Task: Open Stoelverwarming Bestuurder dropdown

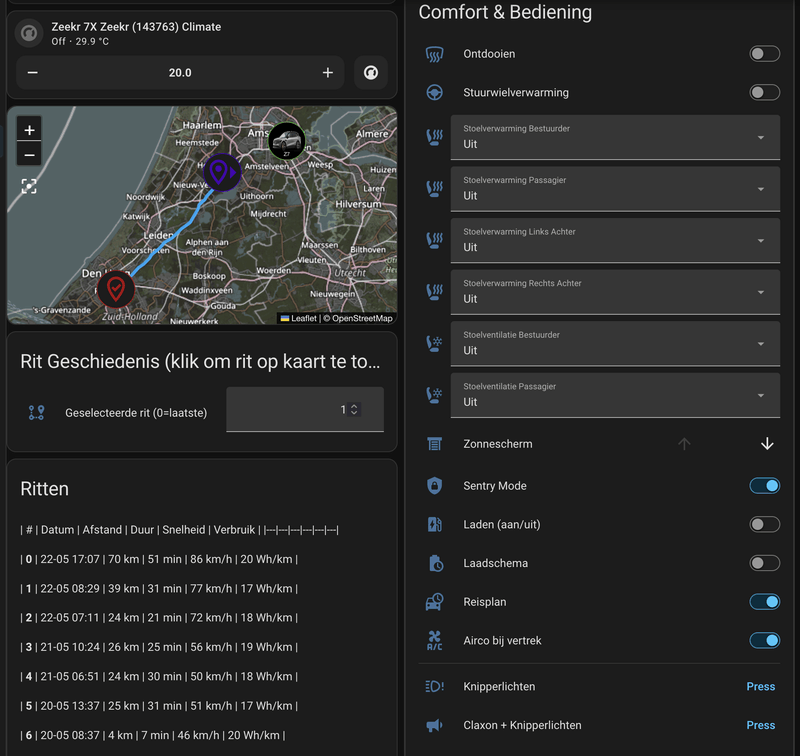Action: pos(615,137)
